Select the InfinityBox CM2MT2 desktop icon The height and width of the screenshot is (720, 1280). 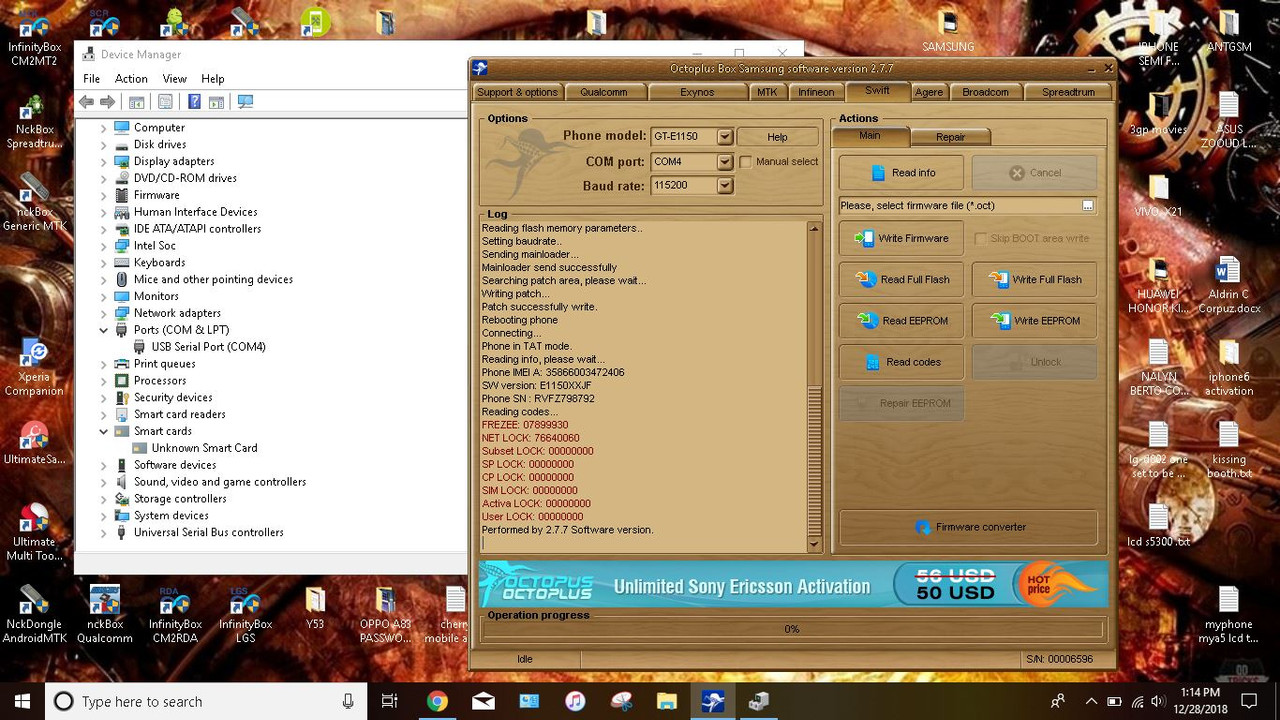coord(35,38)
